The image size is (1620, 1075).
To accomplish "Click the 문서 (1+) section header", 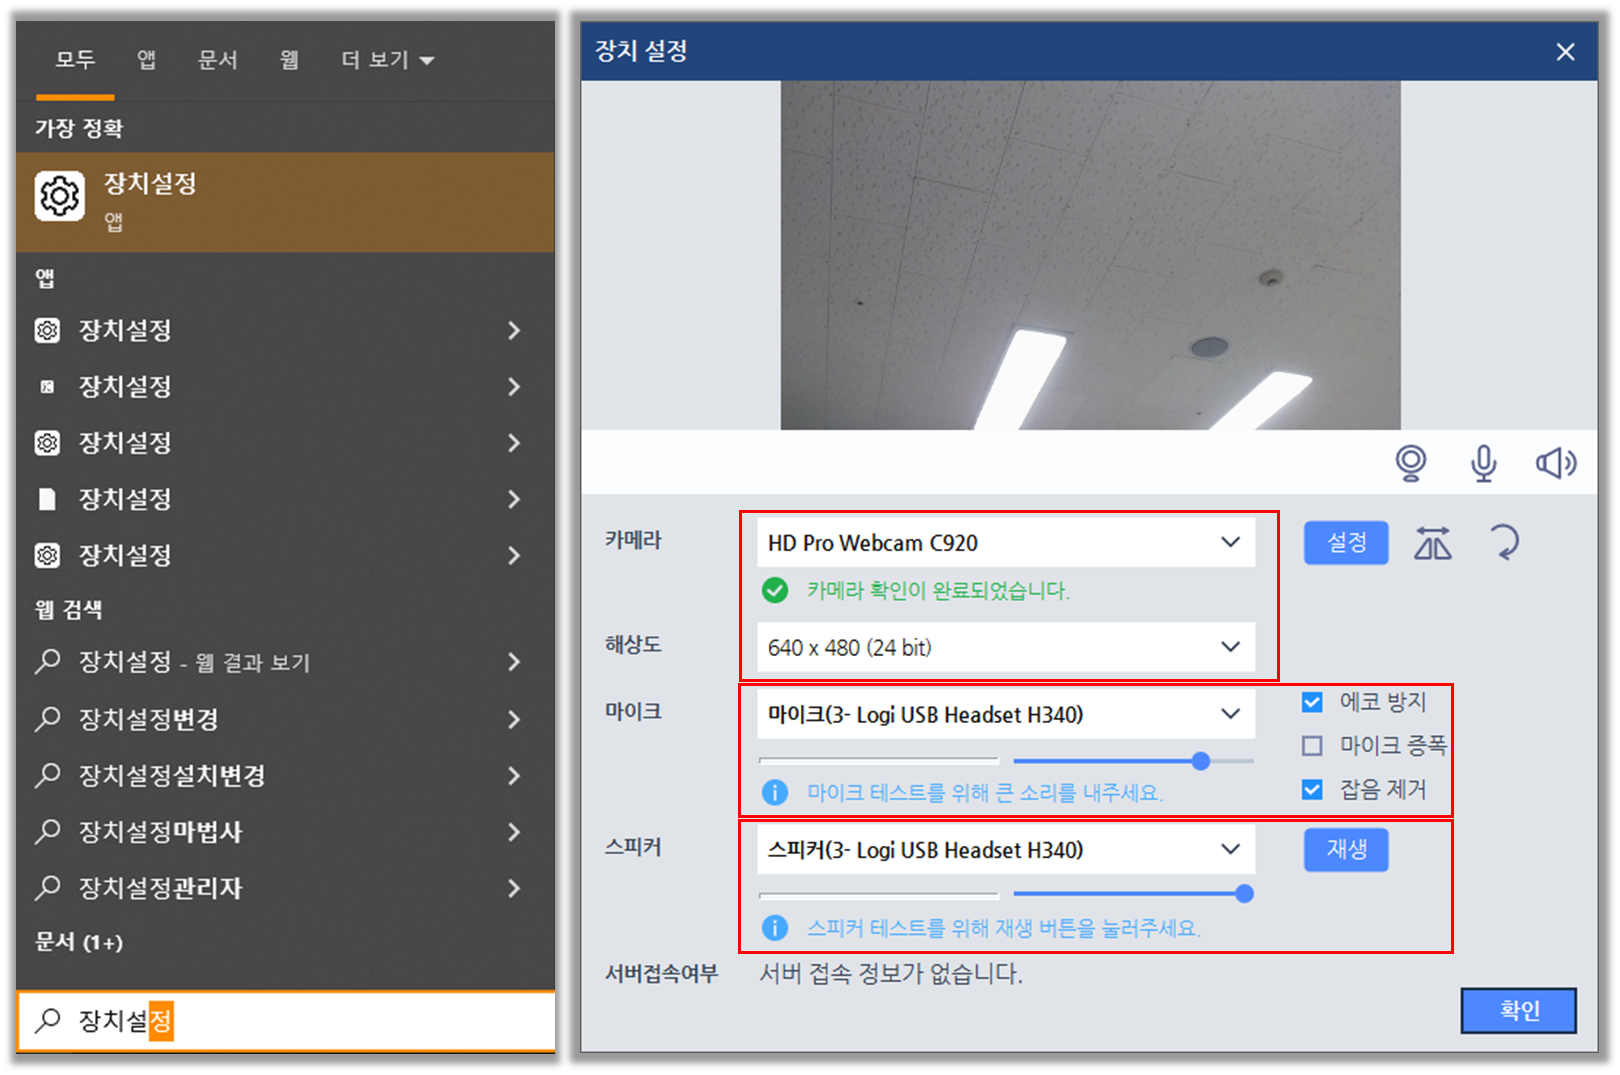I will [79, 942].
